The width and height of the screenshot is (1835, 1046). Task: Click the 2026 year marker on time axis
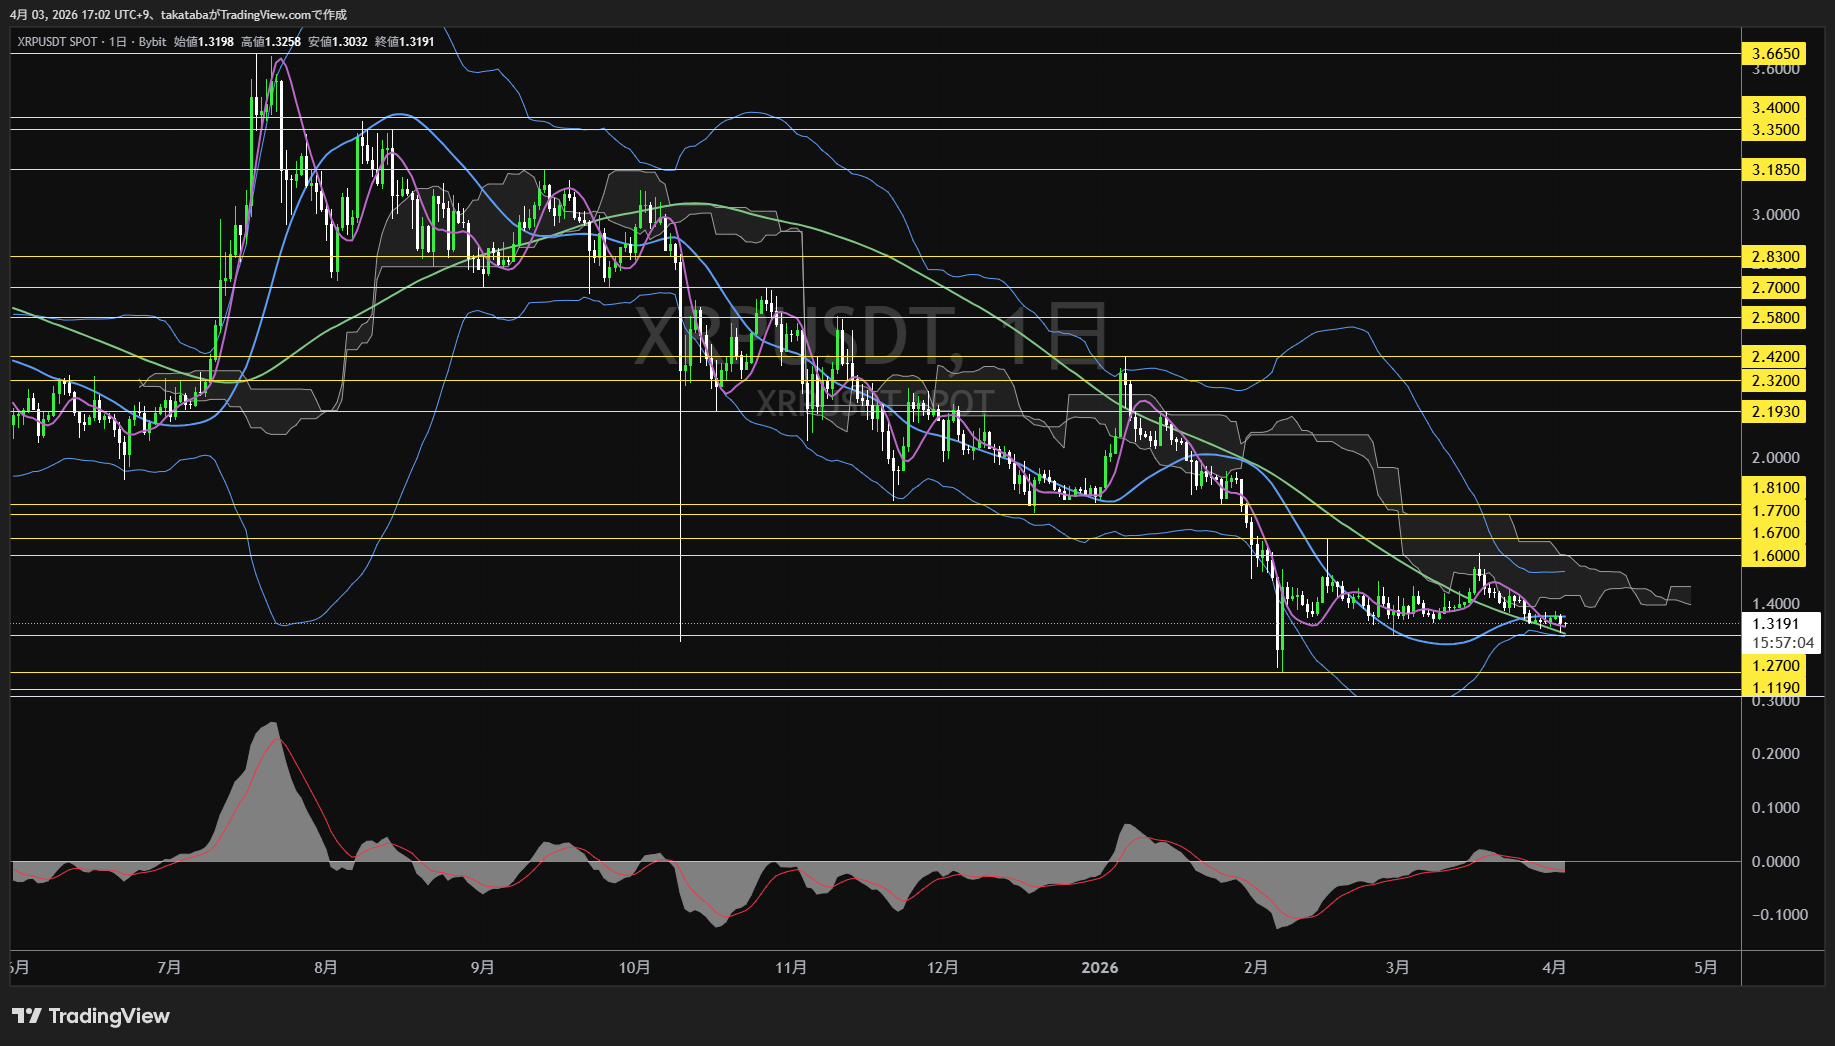coord(1100,967)
